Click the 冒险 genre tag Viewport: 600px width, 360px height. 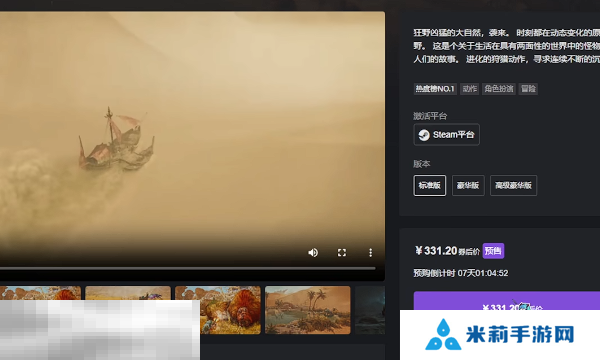528,89
